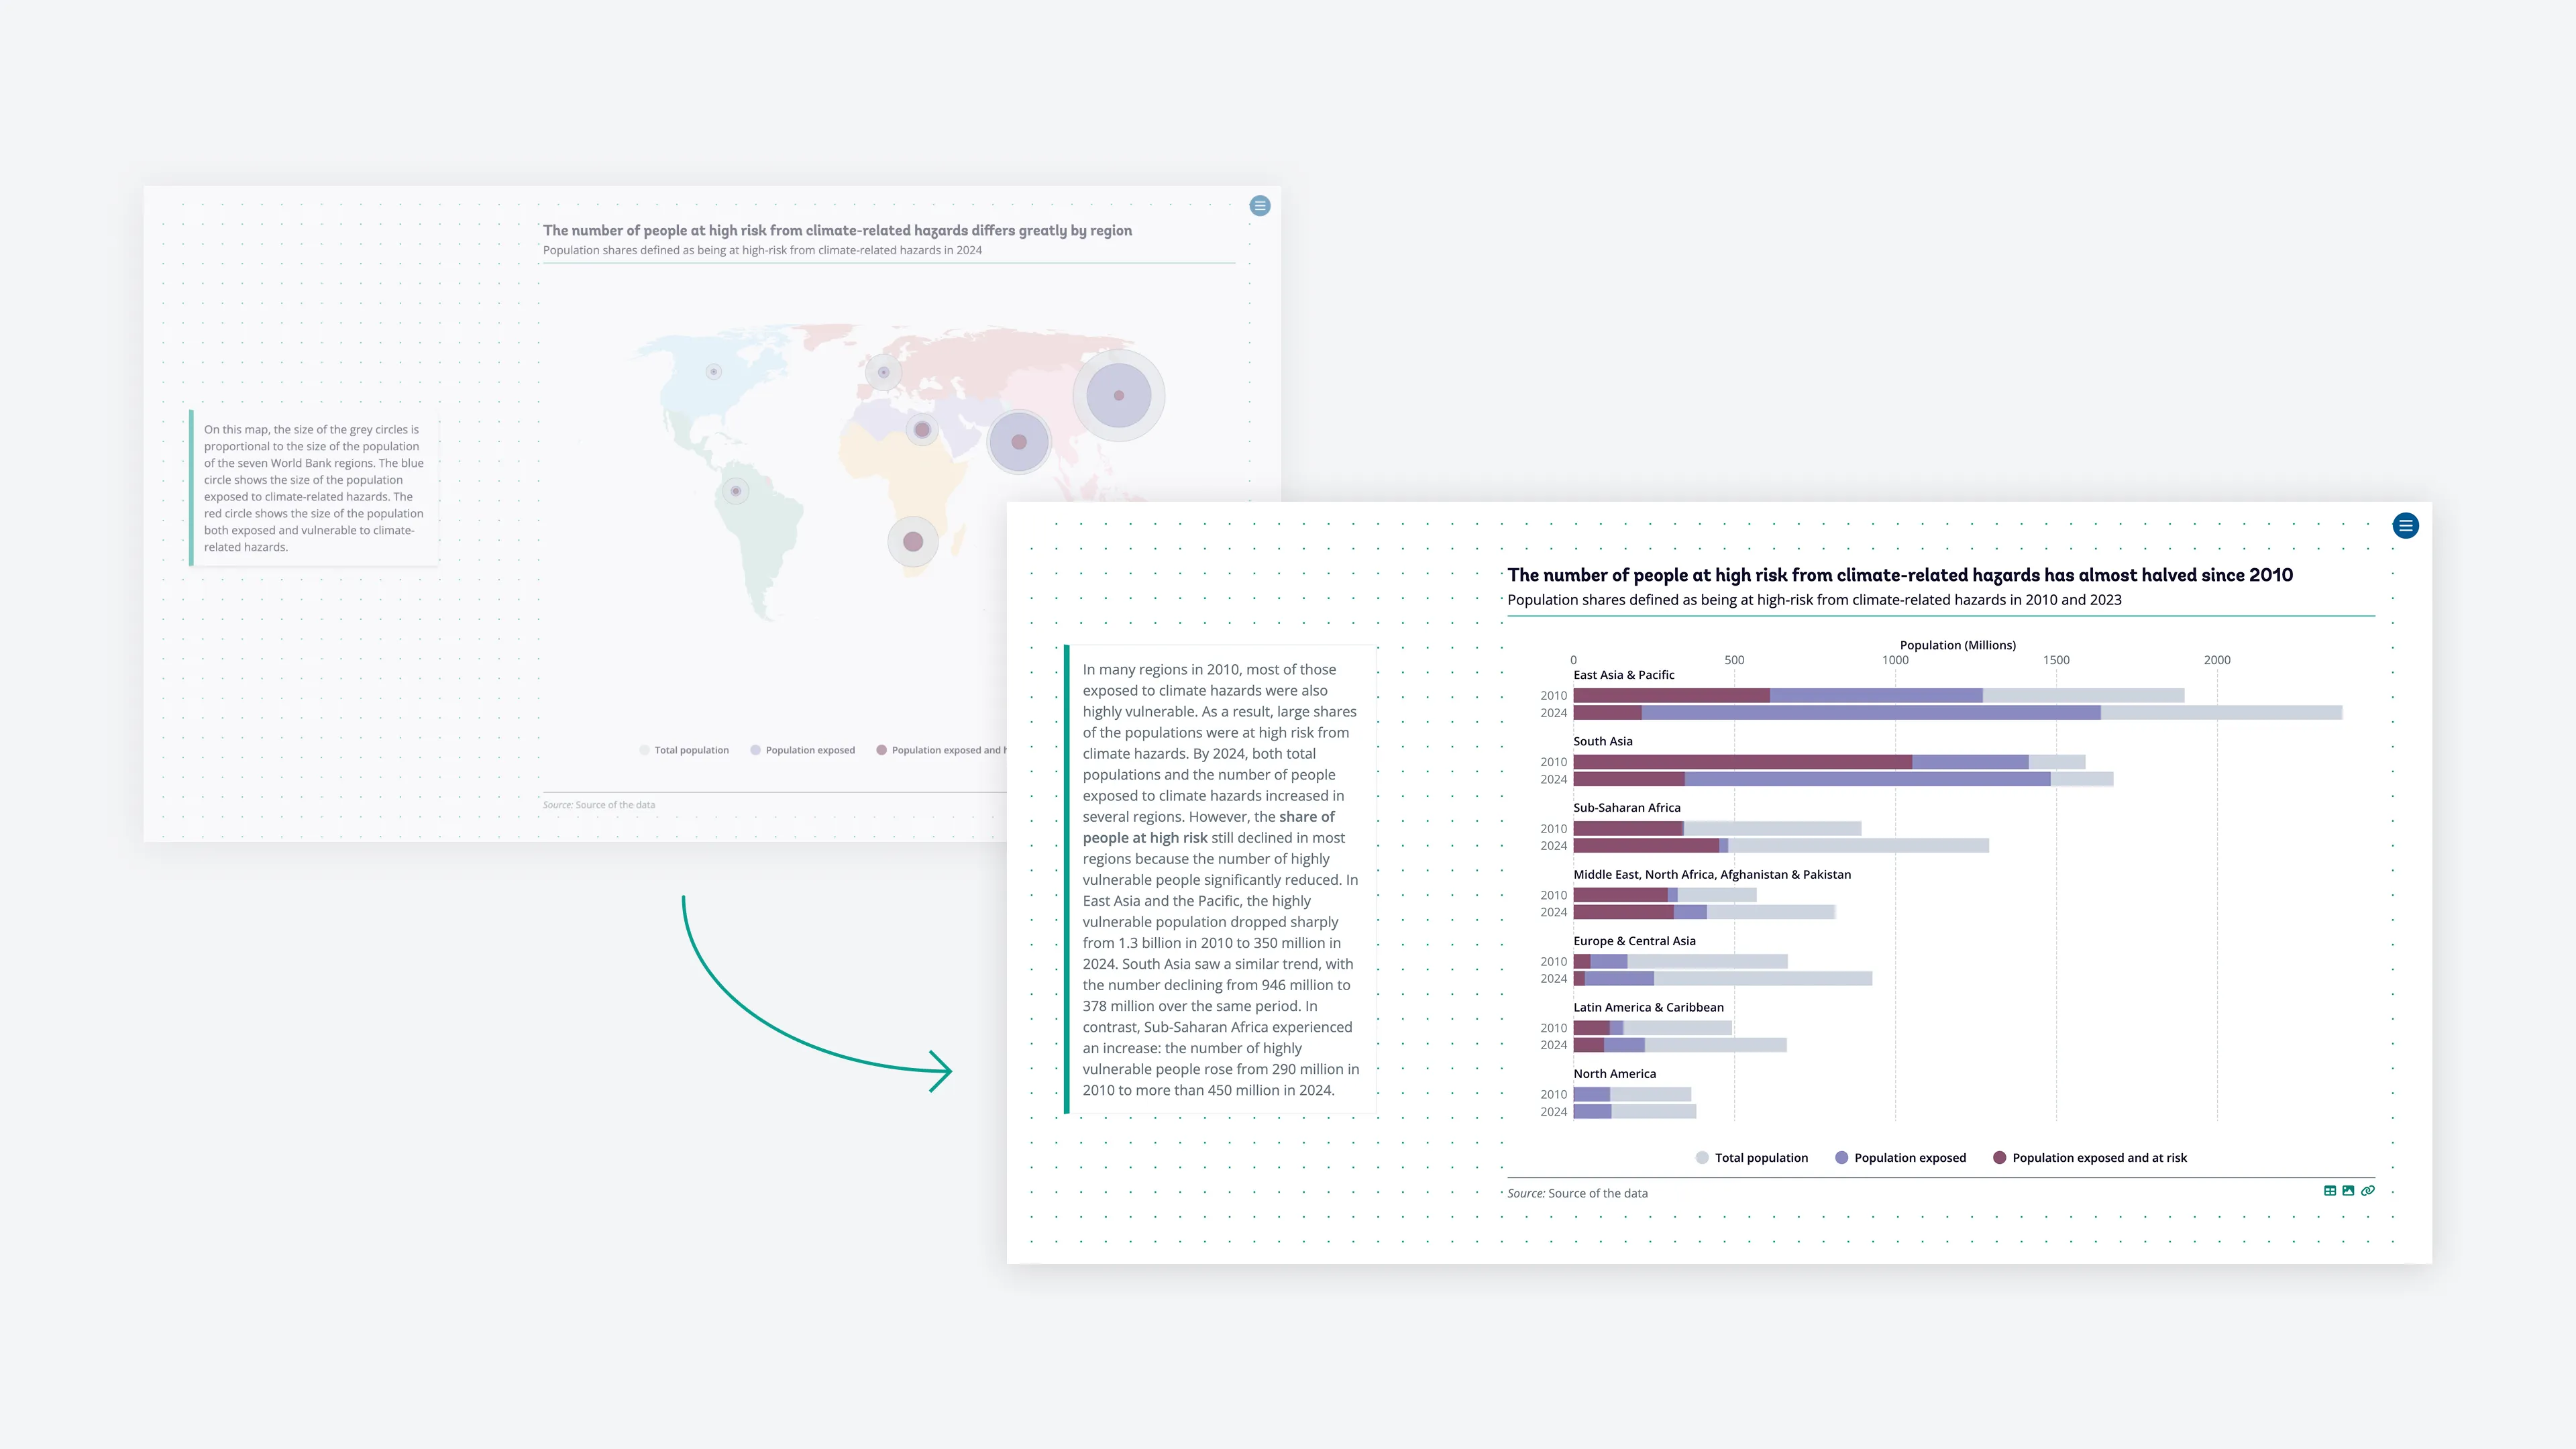
Task: Click the Latin America & Caribbean 2024 bar
Action: click(1679, 1045)
